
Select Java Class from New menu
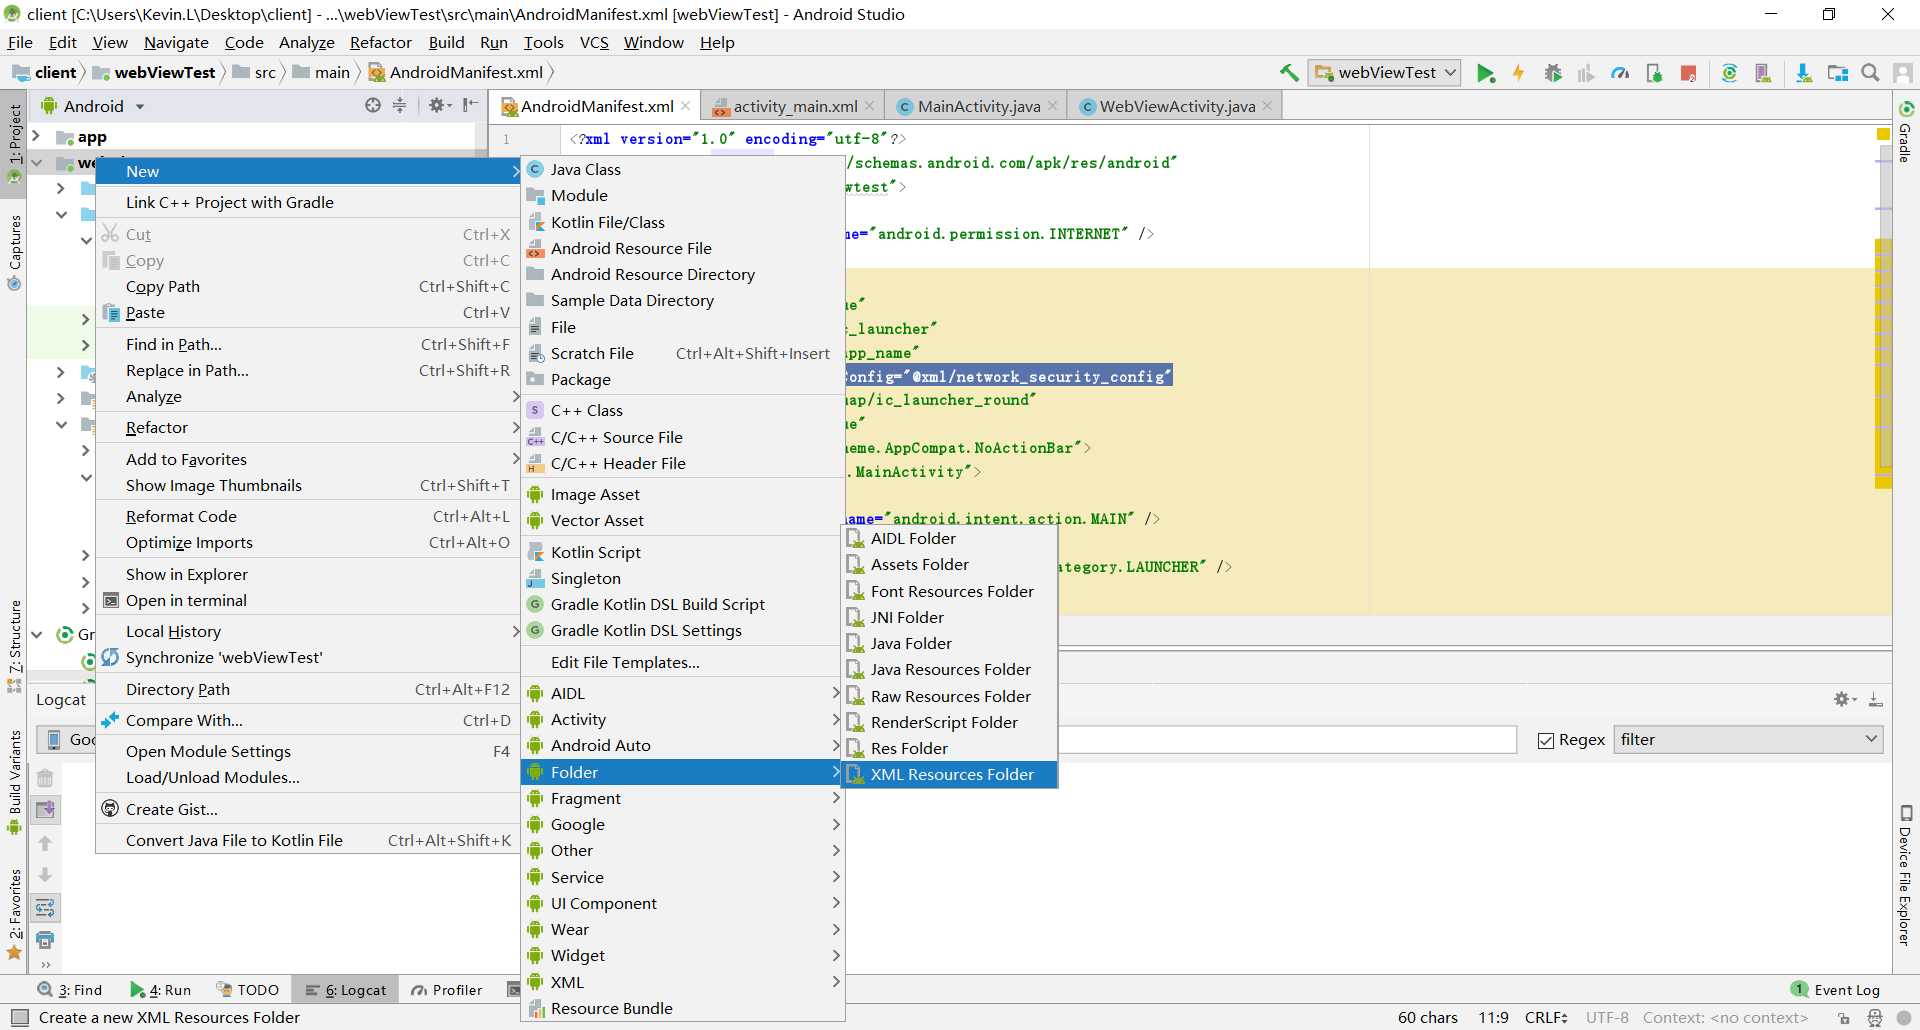[683, 169]
